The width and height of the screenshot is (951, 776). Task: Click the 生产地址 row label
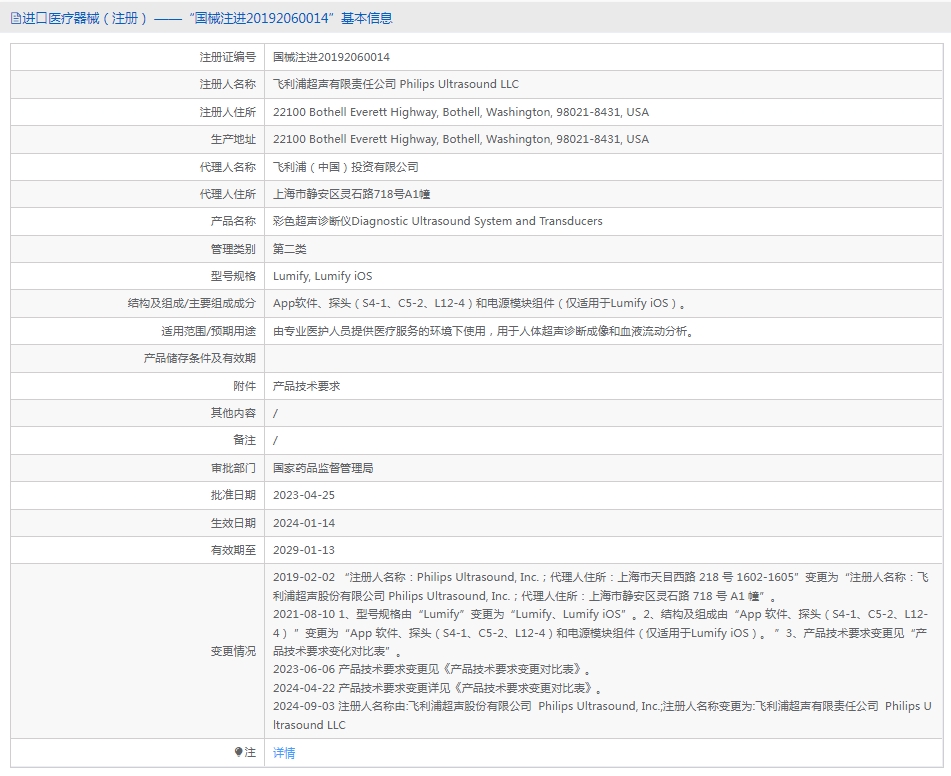tap(234, 140)
